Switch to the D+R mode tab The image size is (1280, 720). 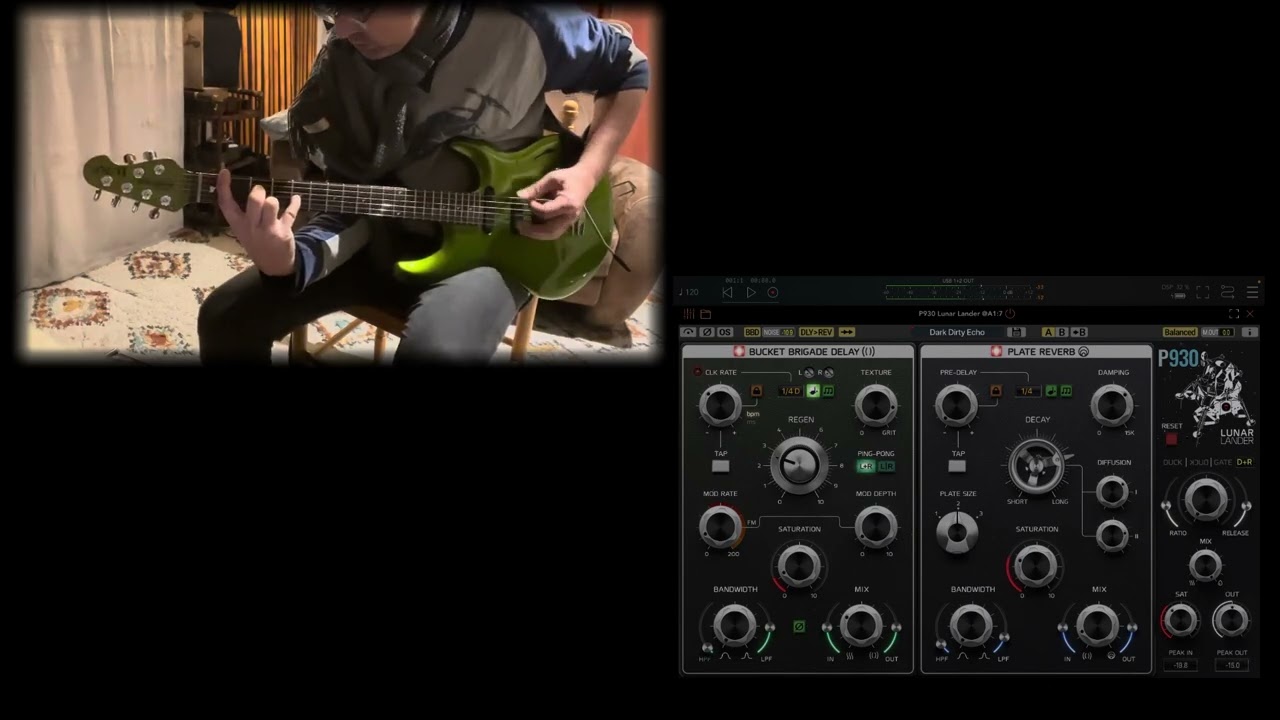pyautogui.click(x=1244, y=462)
